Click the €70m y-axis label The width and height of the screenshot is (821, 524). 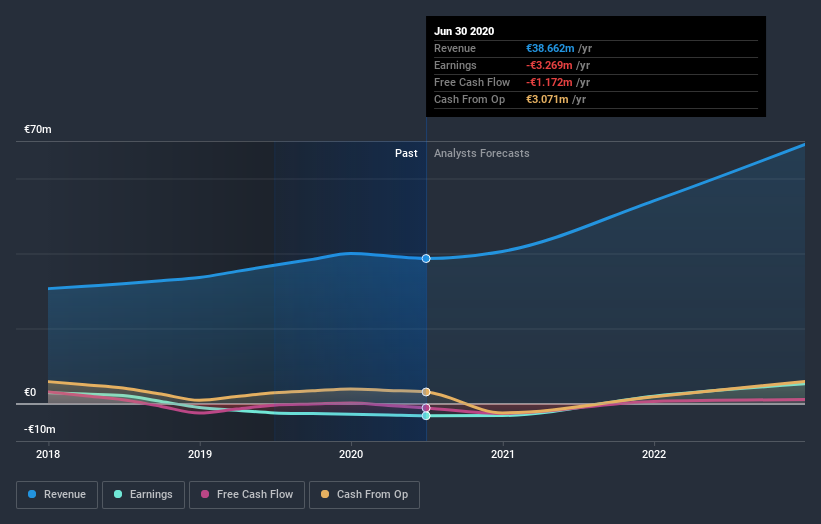(38, 129)
